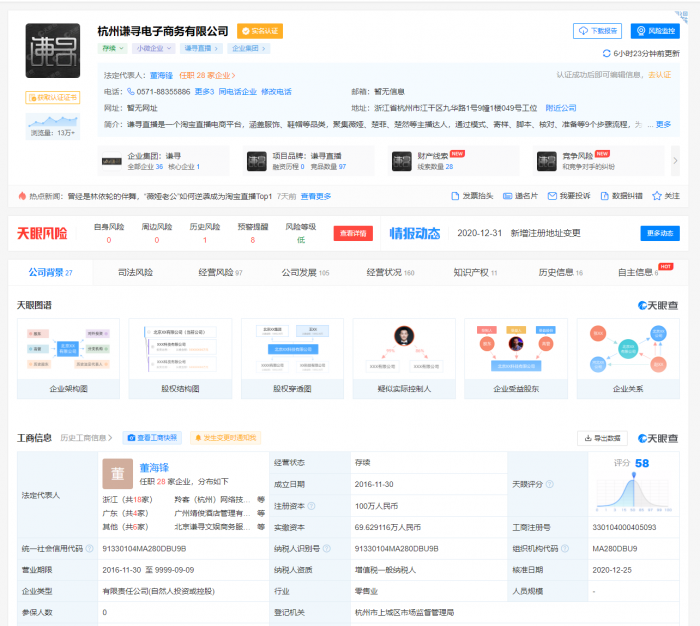The height and width of the screenshot is (626, 700).
Task: Open 财产线索 card icon
Action: [x=402, y=161]
